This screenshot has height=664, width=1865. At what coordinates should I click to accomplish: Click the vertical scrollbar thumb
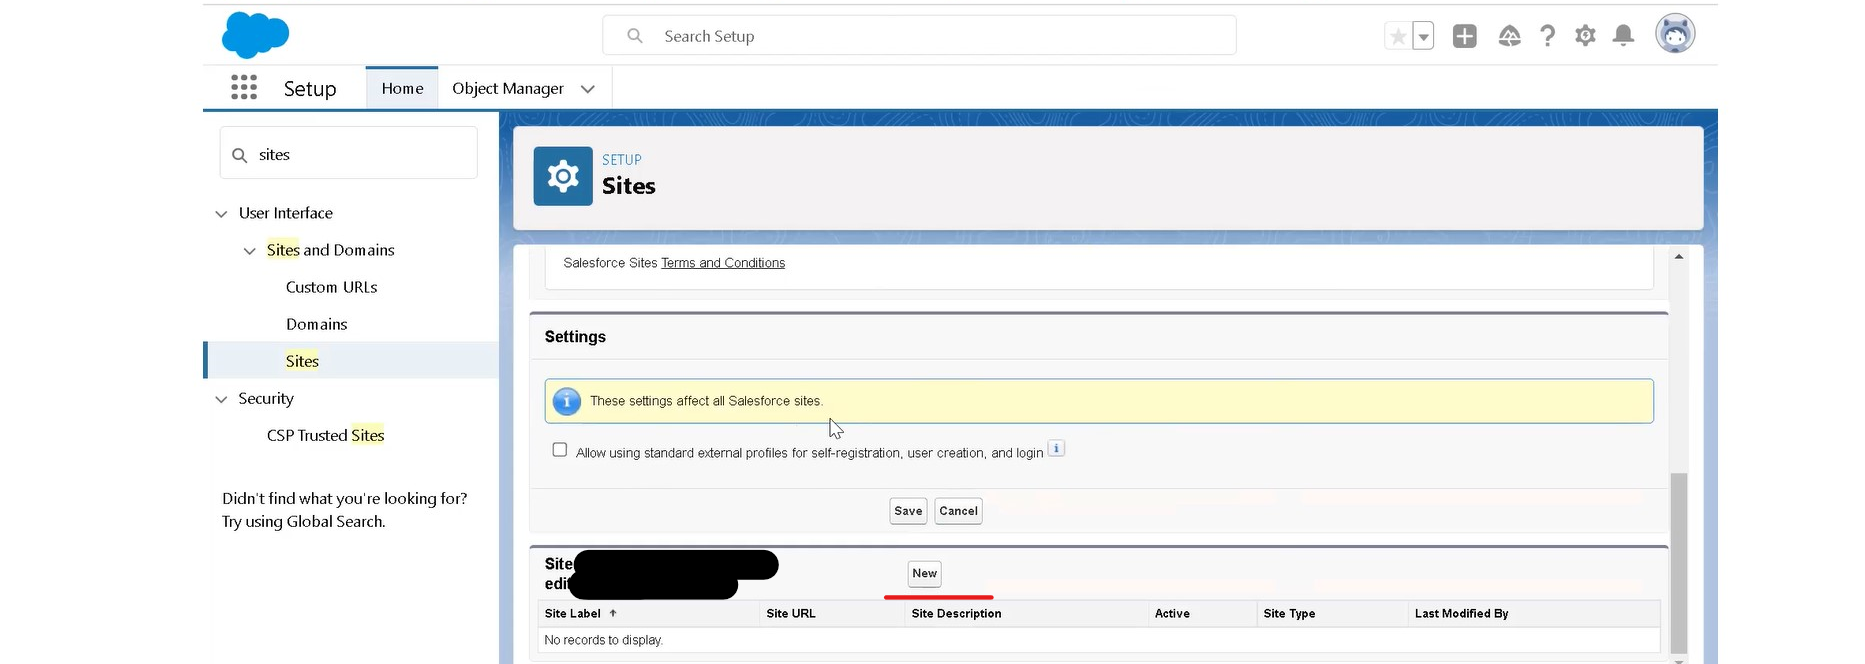pos(1679,562)
